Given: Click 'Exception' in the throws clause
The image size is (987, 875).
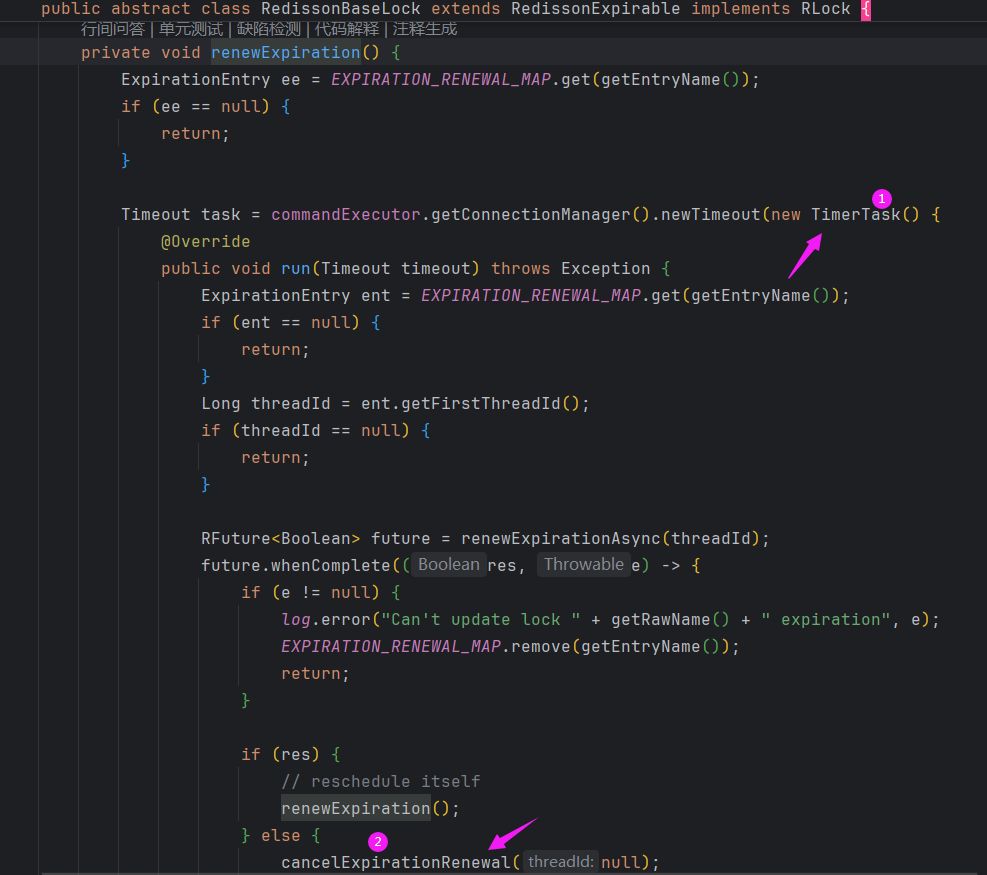Looking at the screenshot, I should coord(606,269).
